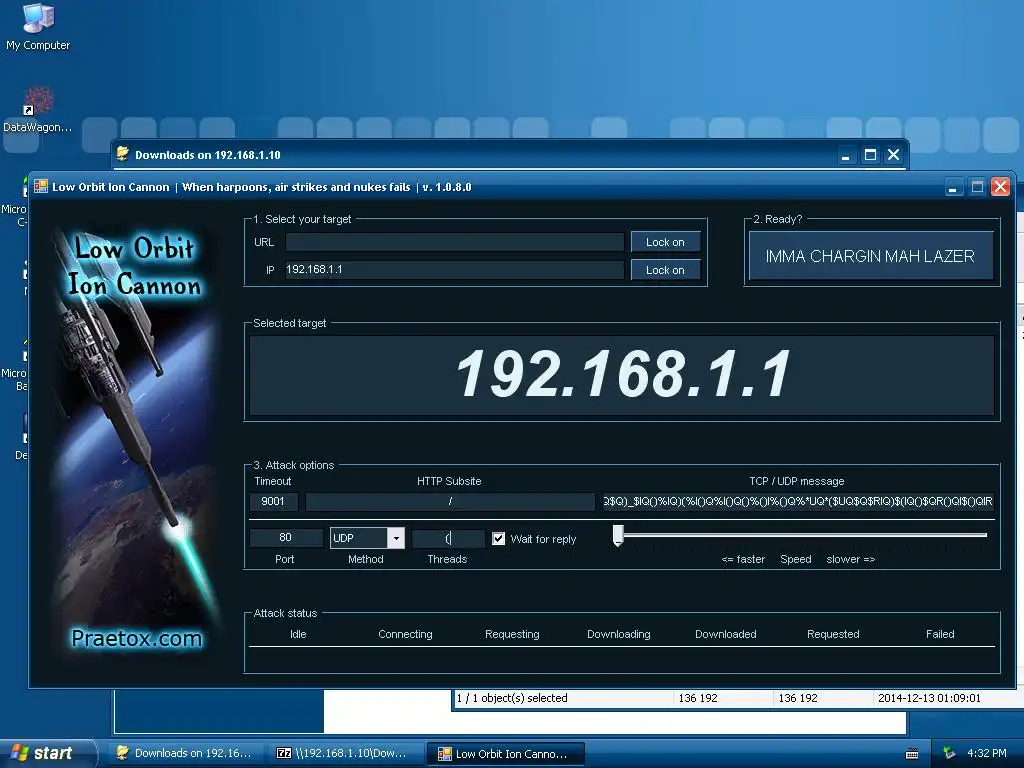
Task: Click the Threads input field
Action: tap(448, 538)
